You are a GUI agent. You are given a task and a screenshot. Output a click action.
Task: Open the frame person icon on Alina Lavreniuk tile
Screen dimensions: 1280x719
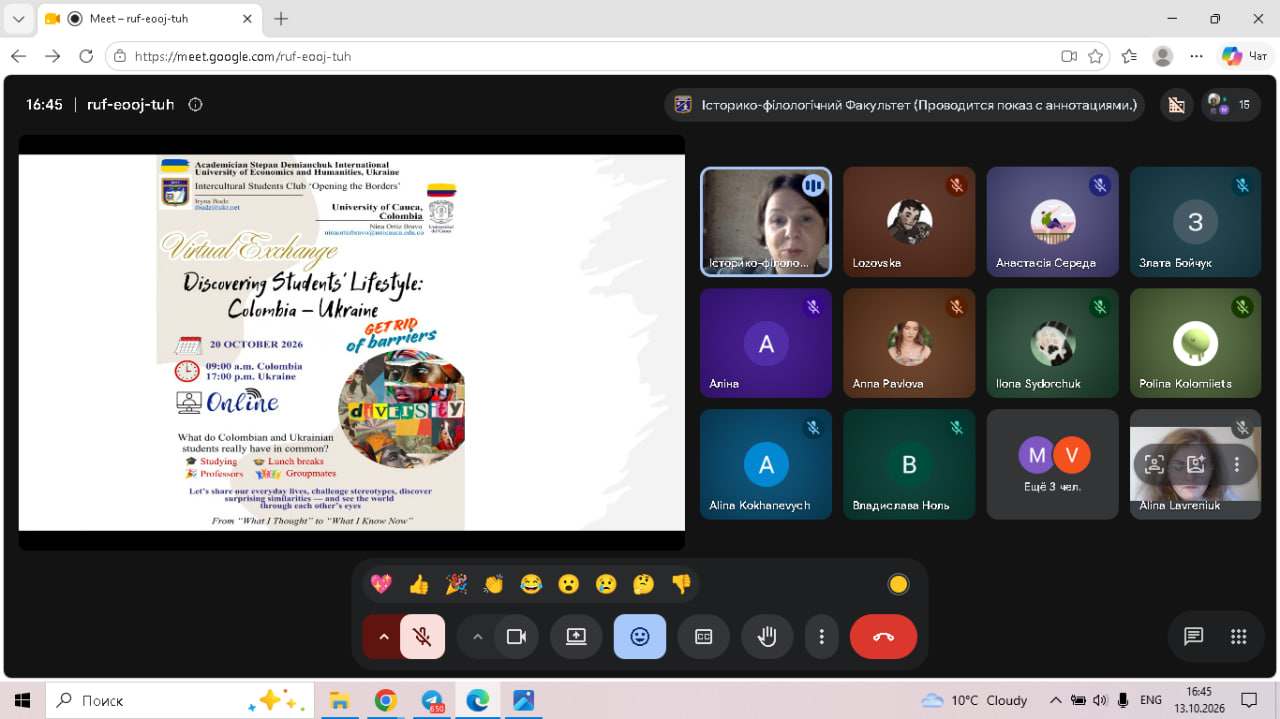[x=1154, y=464]
